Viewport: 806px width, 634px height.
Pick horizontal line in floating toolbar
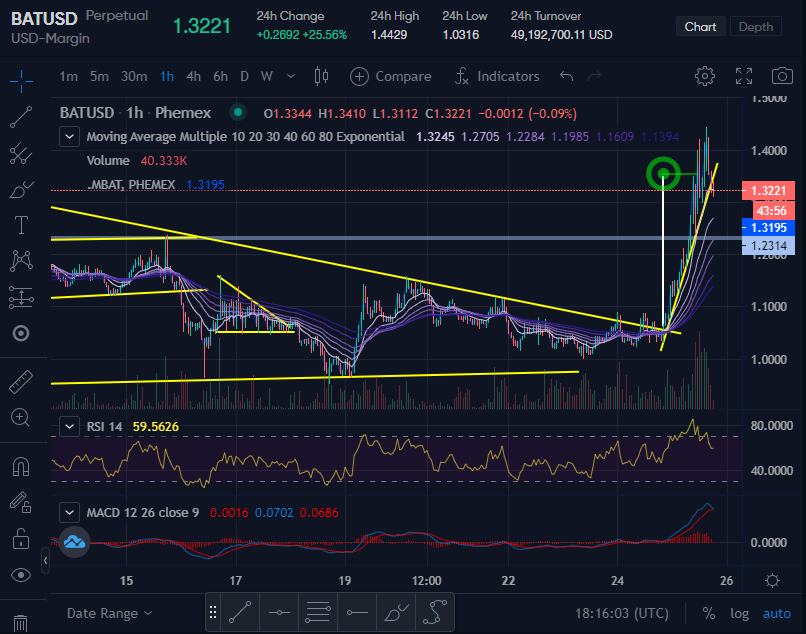pos(279,612)
